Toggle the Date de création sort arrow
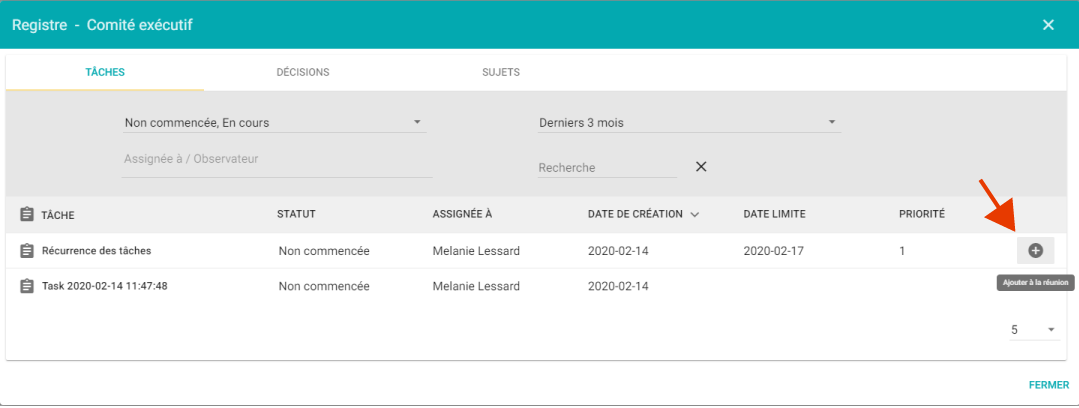 click(x=694, y=215)
